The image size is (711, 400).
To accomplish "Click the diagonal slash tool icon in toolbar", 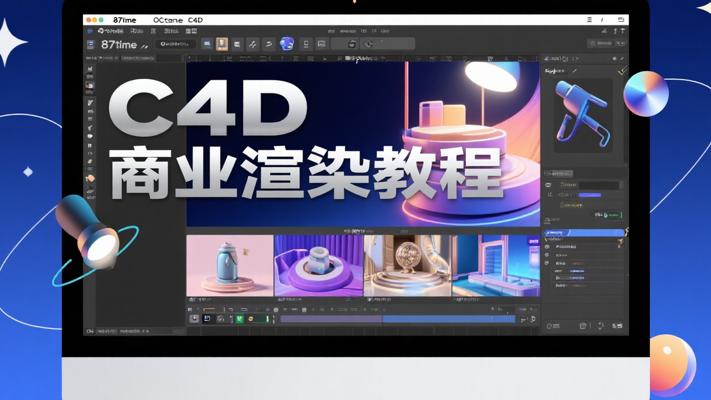I will 253,44.
